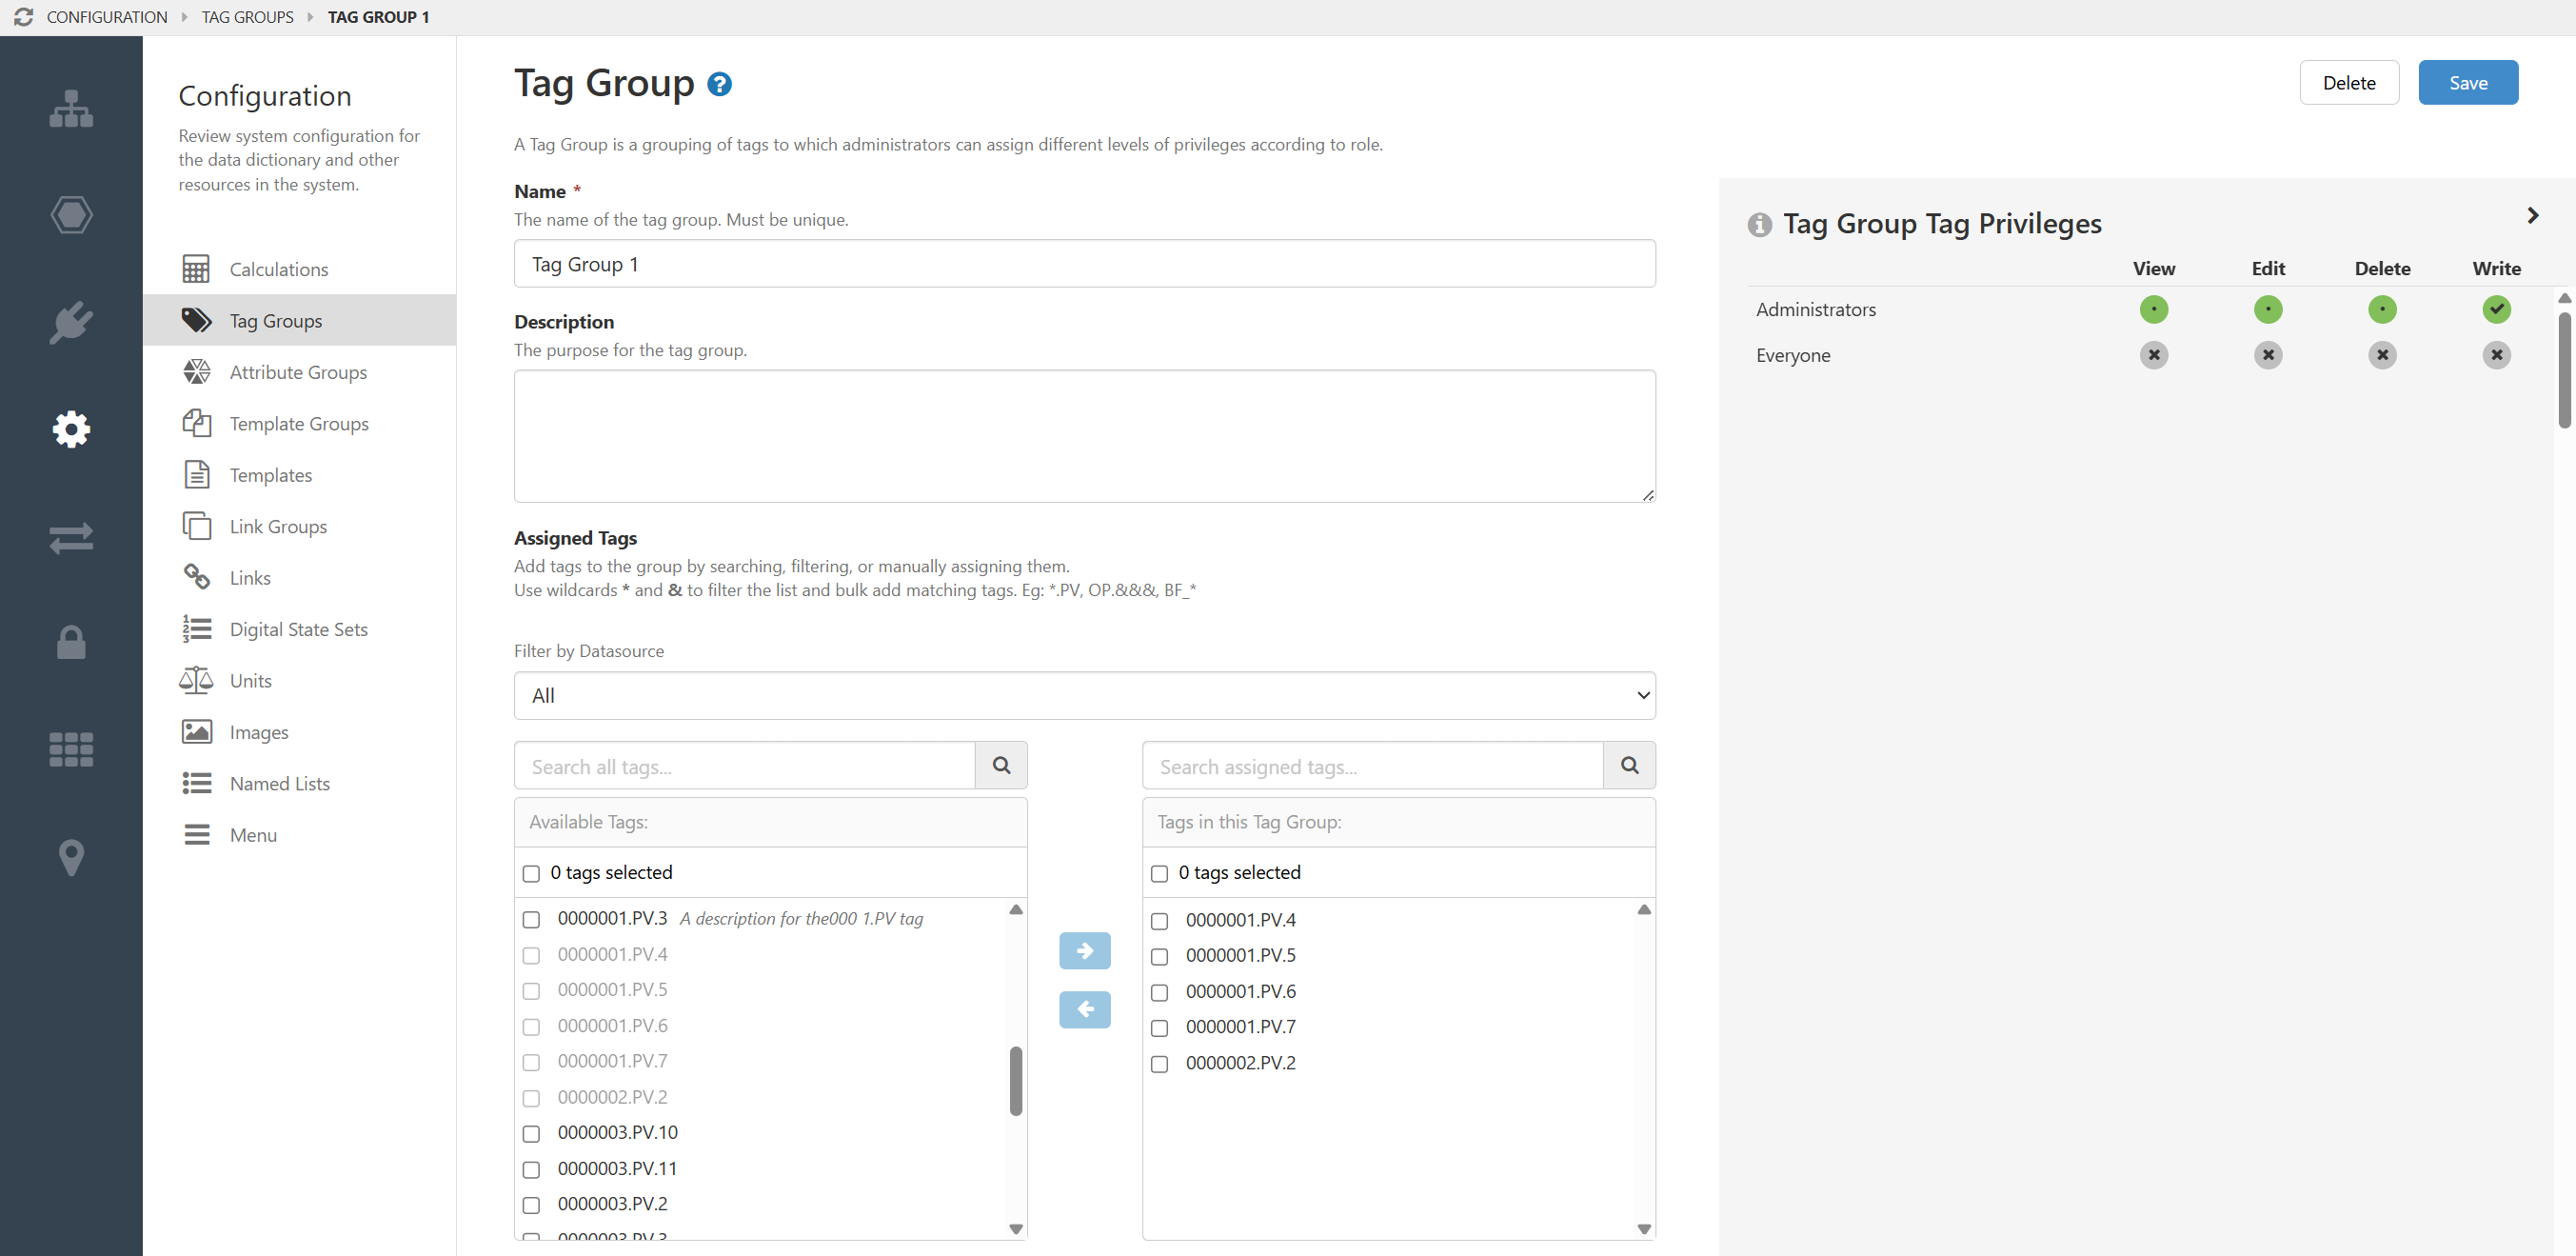Image resolution: width=2576 pixels, height=1256 pixels.
Task: Toggle Everyone's View privilege
Action: 2154,355
